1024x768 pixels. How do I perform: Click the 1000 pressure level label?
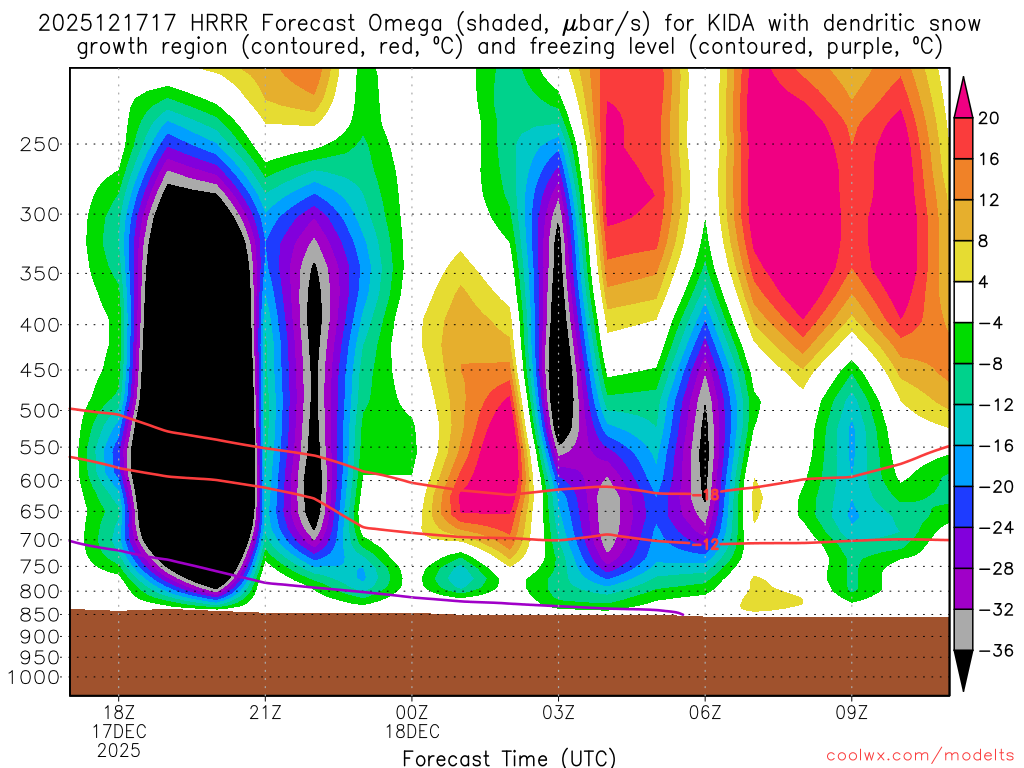(x=34, y=678)
